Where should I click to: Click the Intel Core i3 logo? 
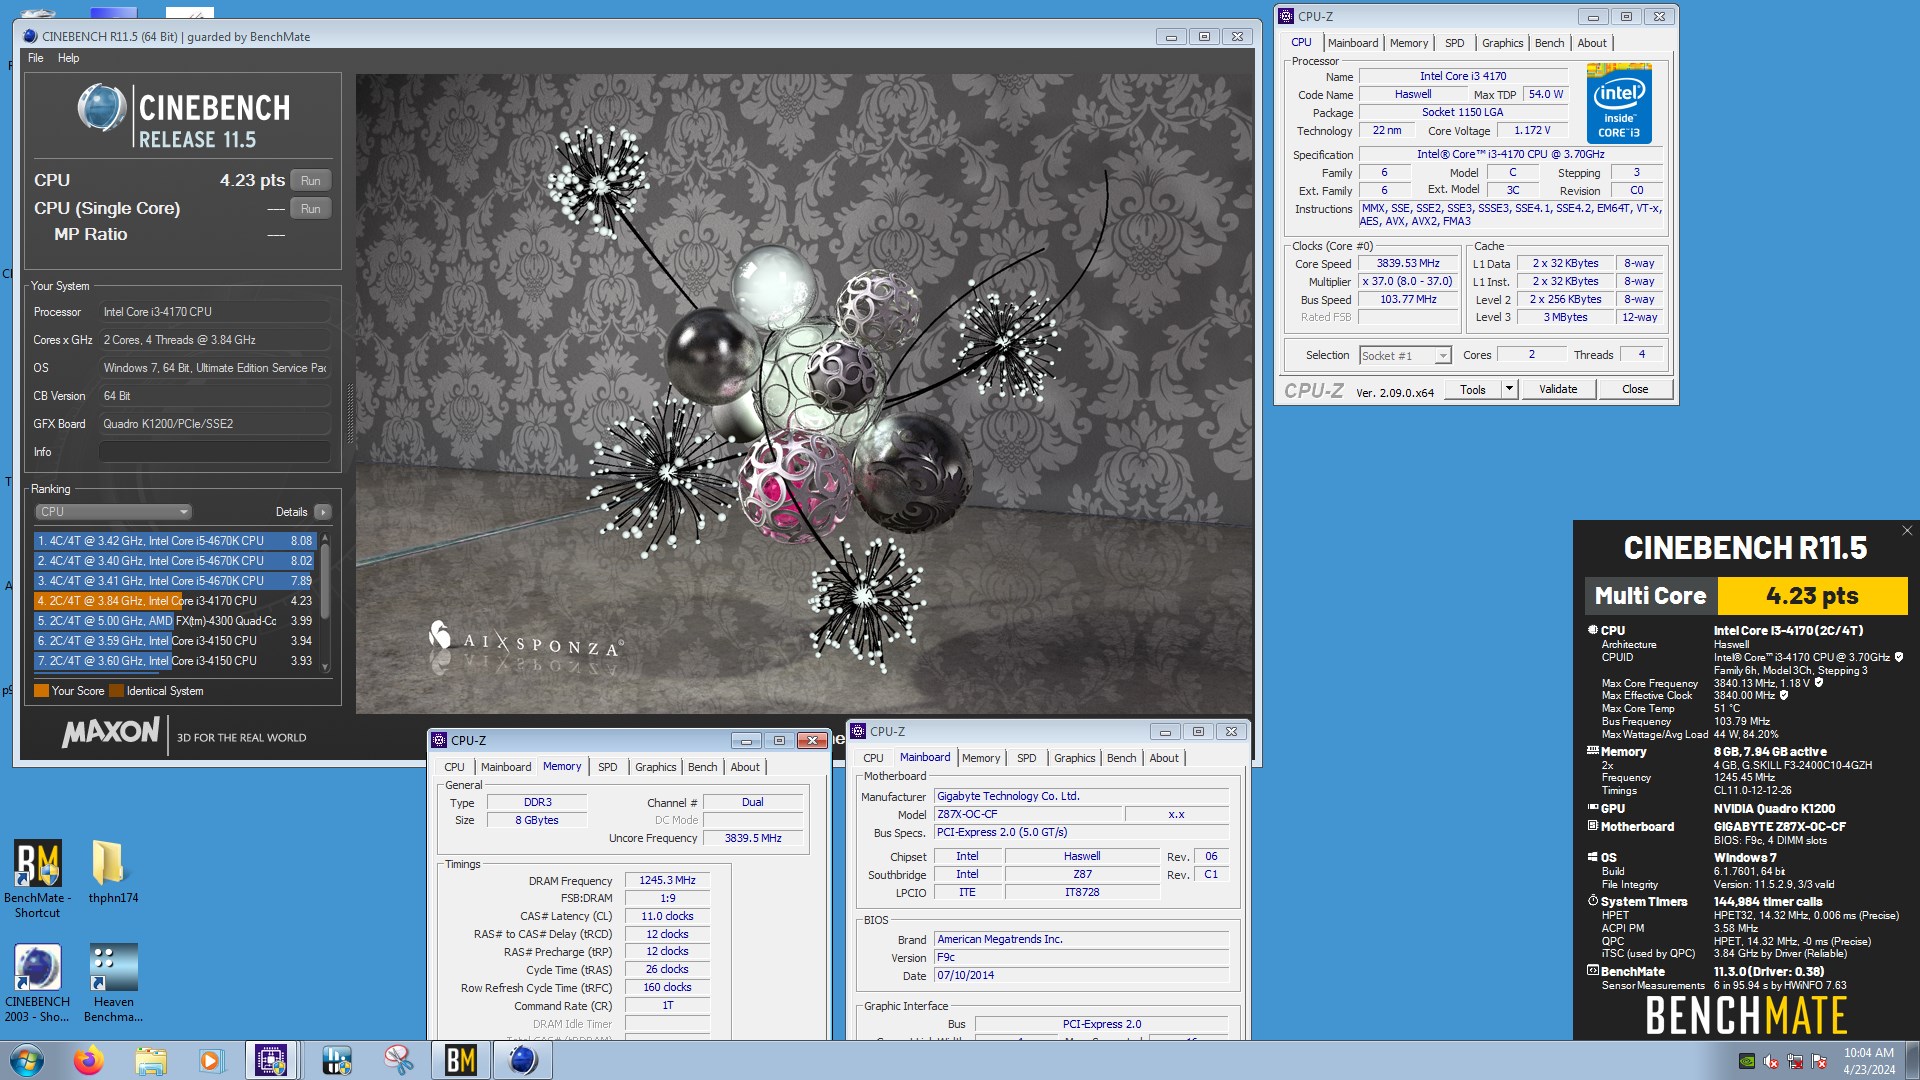coord(1618,103)
